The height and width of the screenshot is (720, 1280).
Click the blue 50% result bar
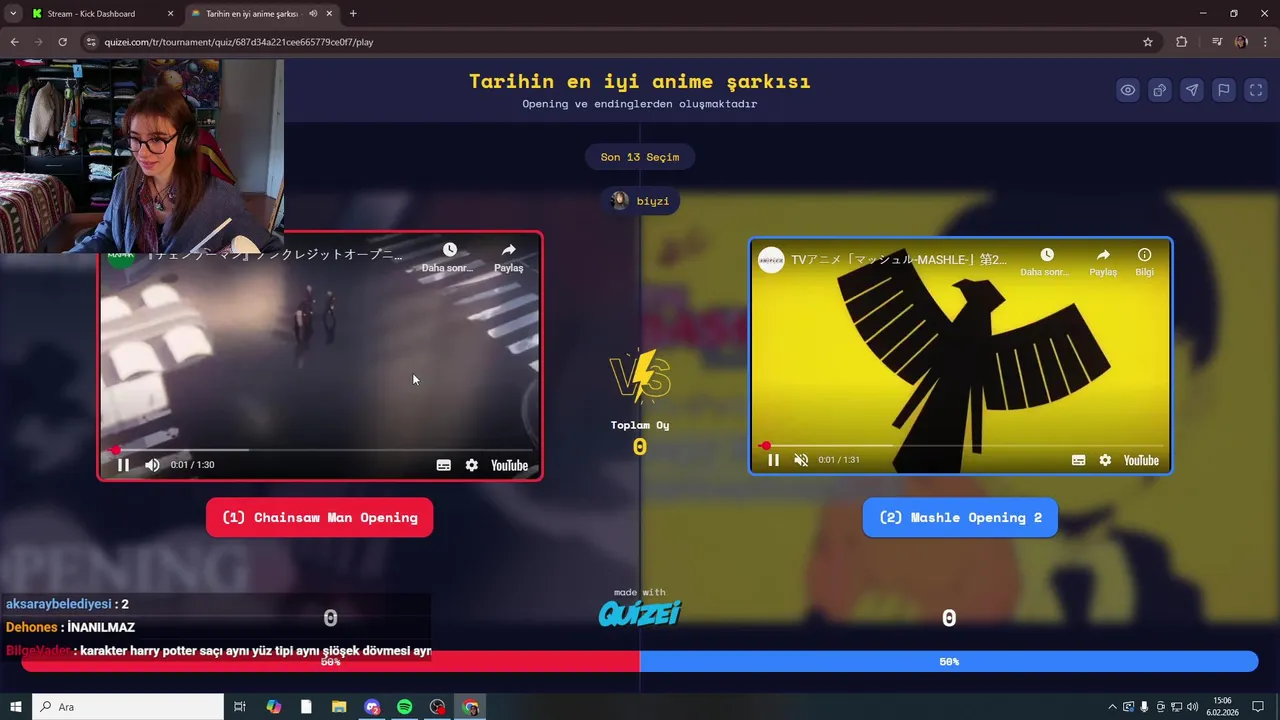(x=949, y=662)
